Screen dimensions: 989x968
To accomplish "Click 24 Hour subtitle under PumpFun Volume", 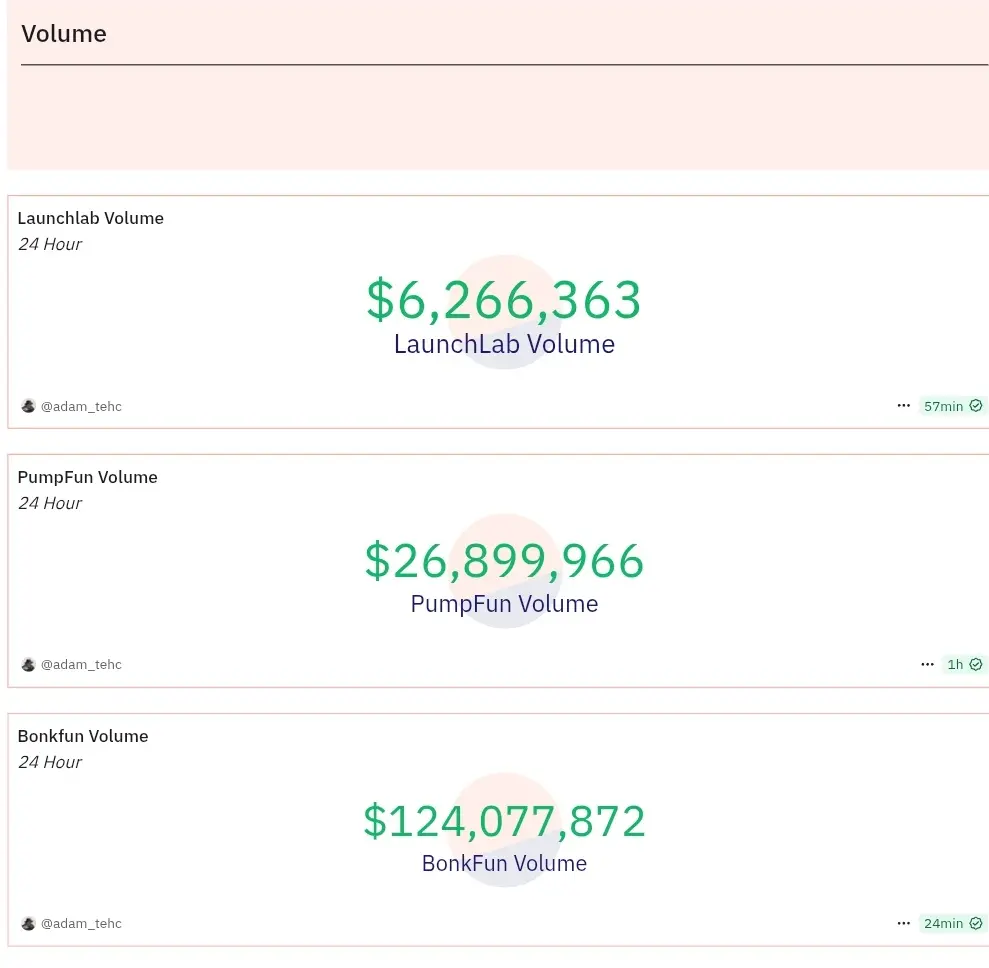I will tap(50, 503).
